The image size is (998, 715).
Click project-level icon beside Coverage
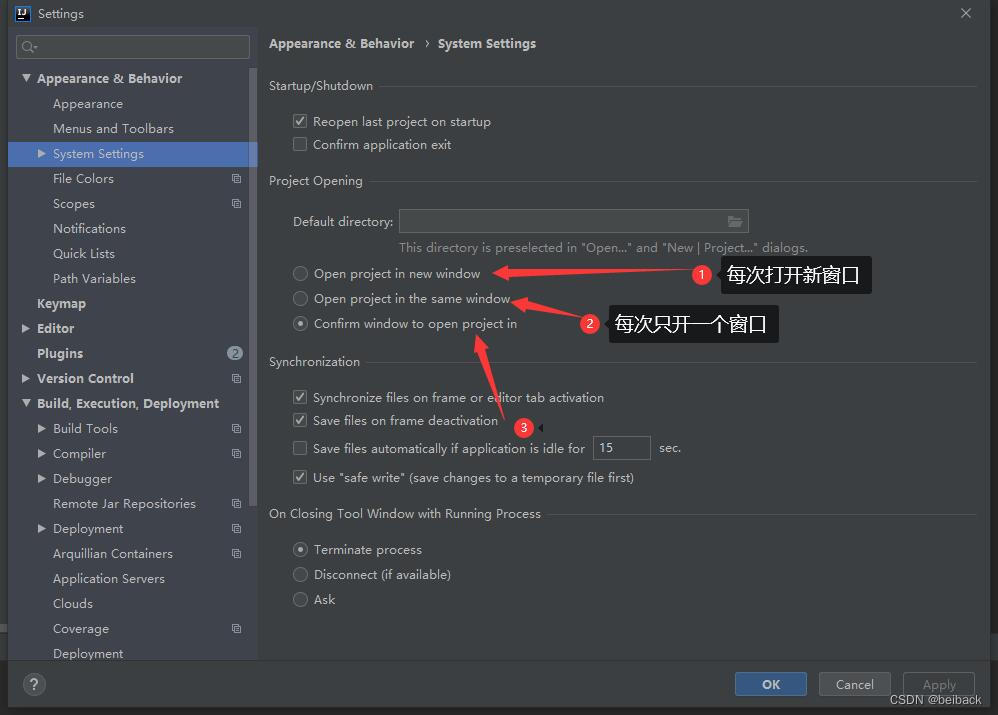coord(236,628)
